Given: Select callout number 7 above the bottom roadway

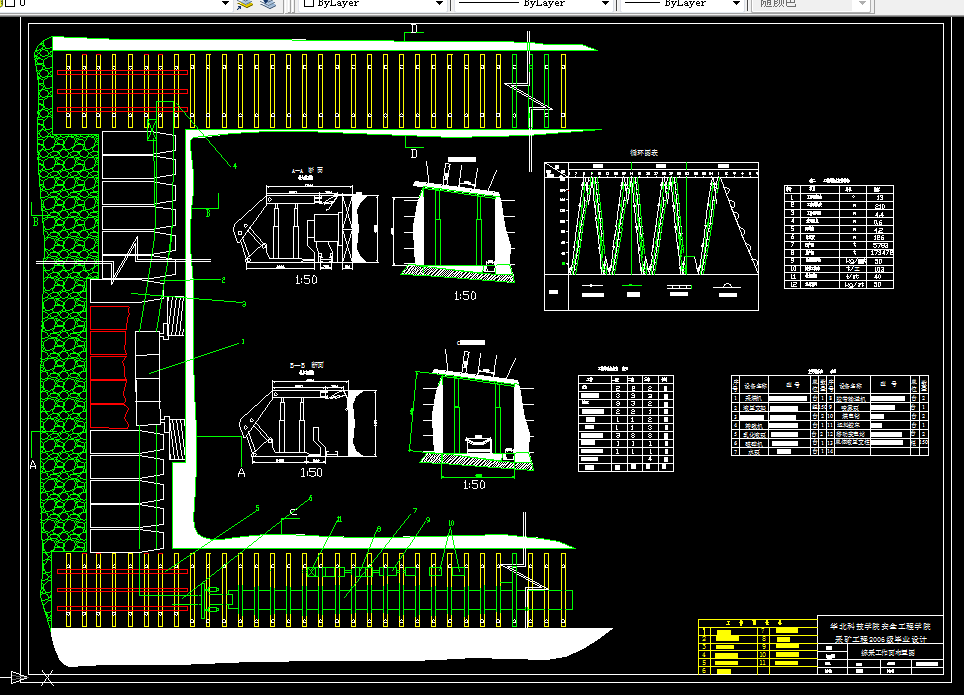Looking at the screenshot, I should click(x=415, y=510).
